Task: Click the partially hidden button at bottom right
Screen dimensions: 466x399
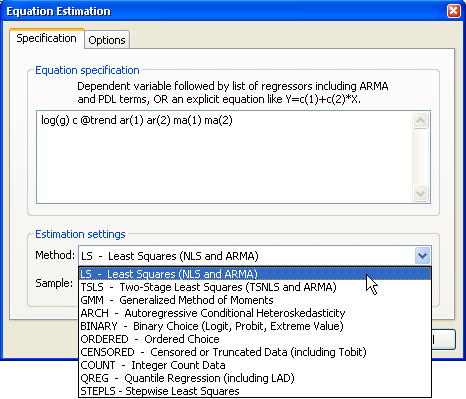Action: click(x=444, y=339)
